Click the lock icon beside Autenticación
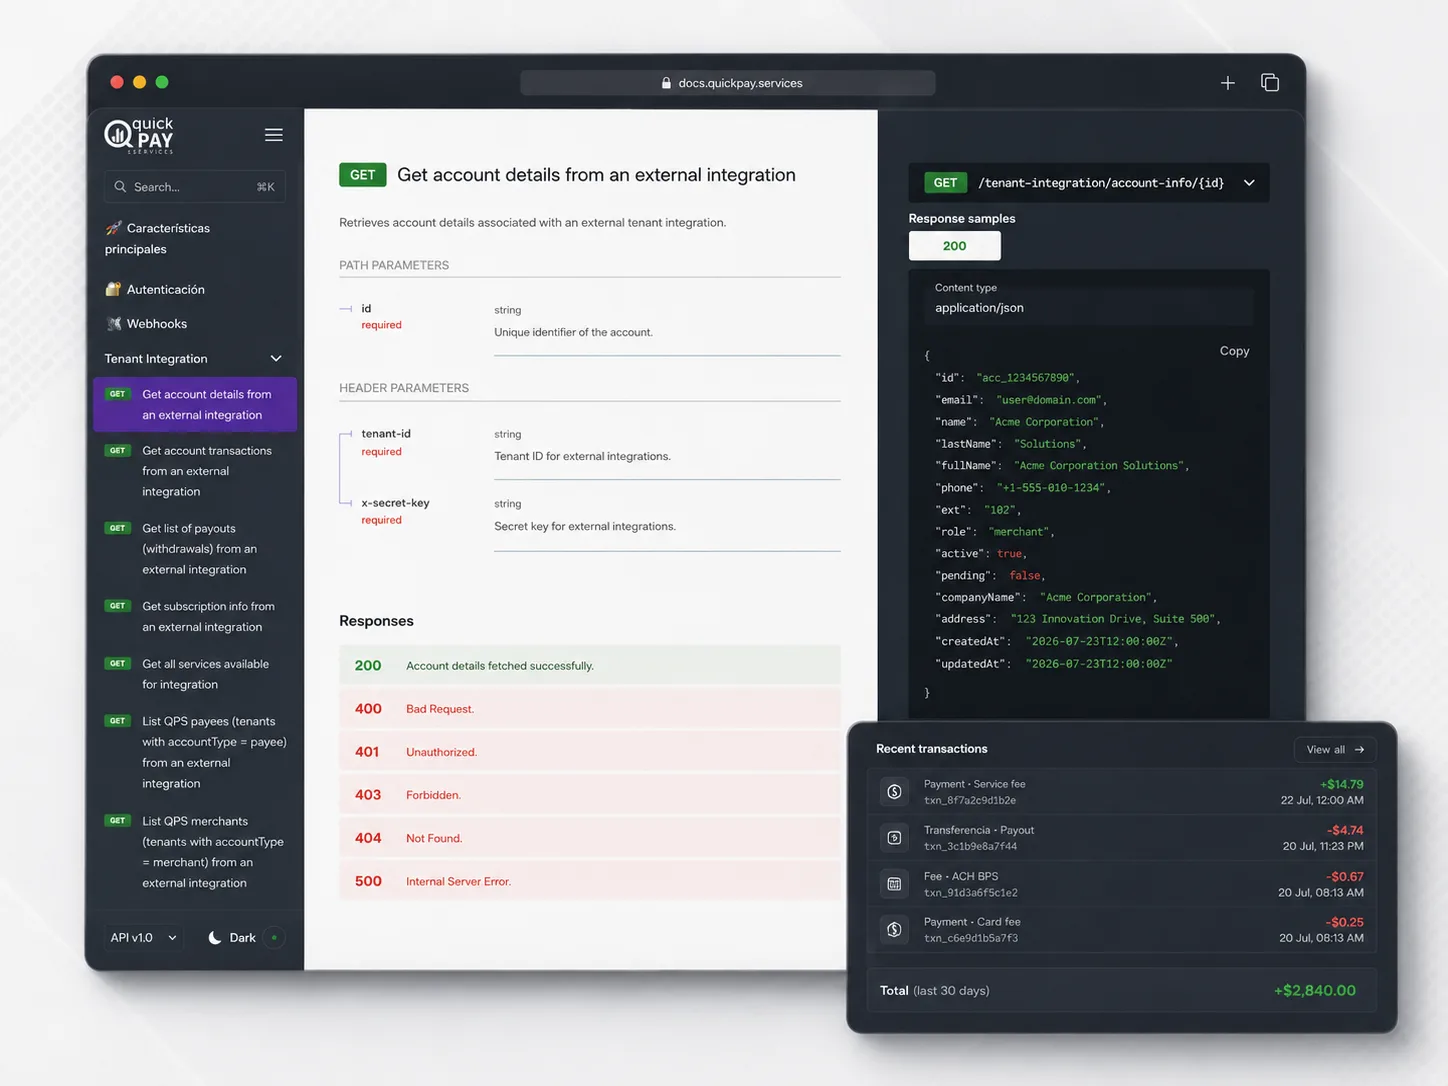The width and height of the screenshot is (1448, 1086). [x=113, y=289]
